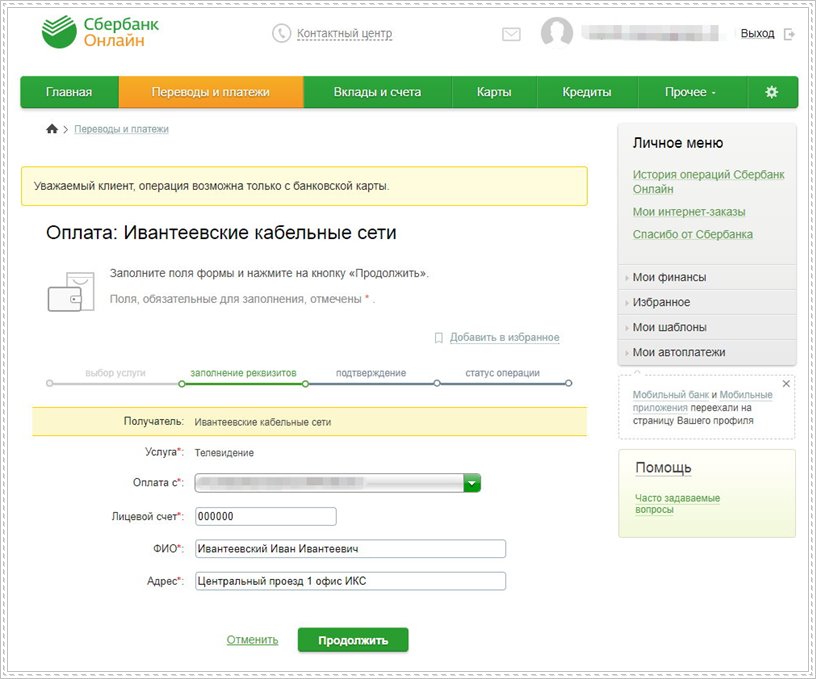Open the Оплата с card dropdown

tap(338, 483)
